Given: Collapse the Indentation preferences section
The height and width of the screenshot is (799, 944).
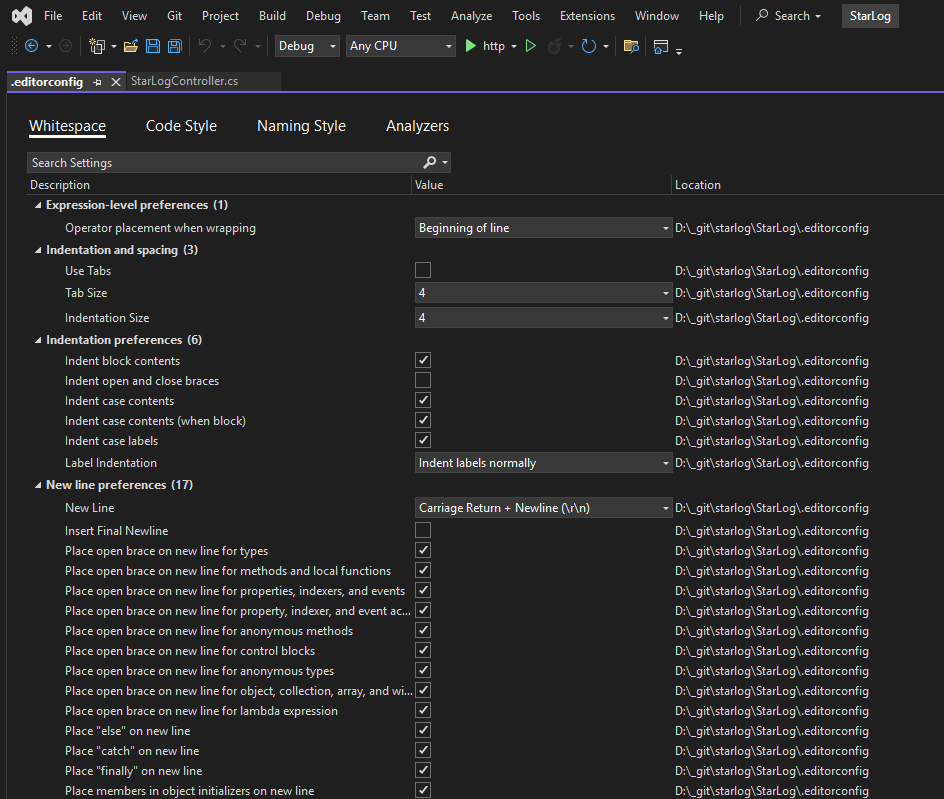Looking at the screenshot, I should tap(37, 340).
